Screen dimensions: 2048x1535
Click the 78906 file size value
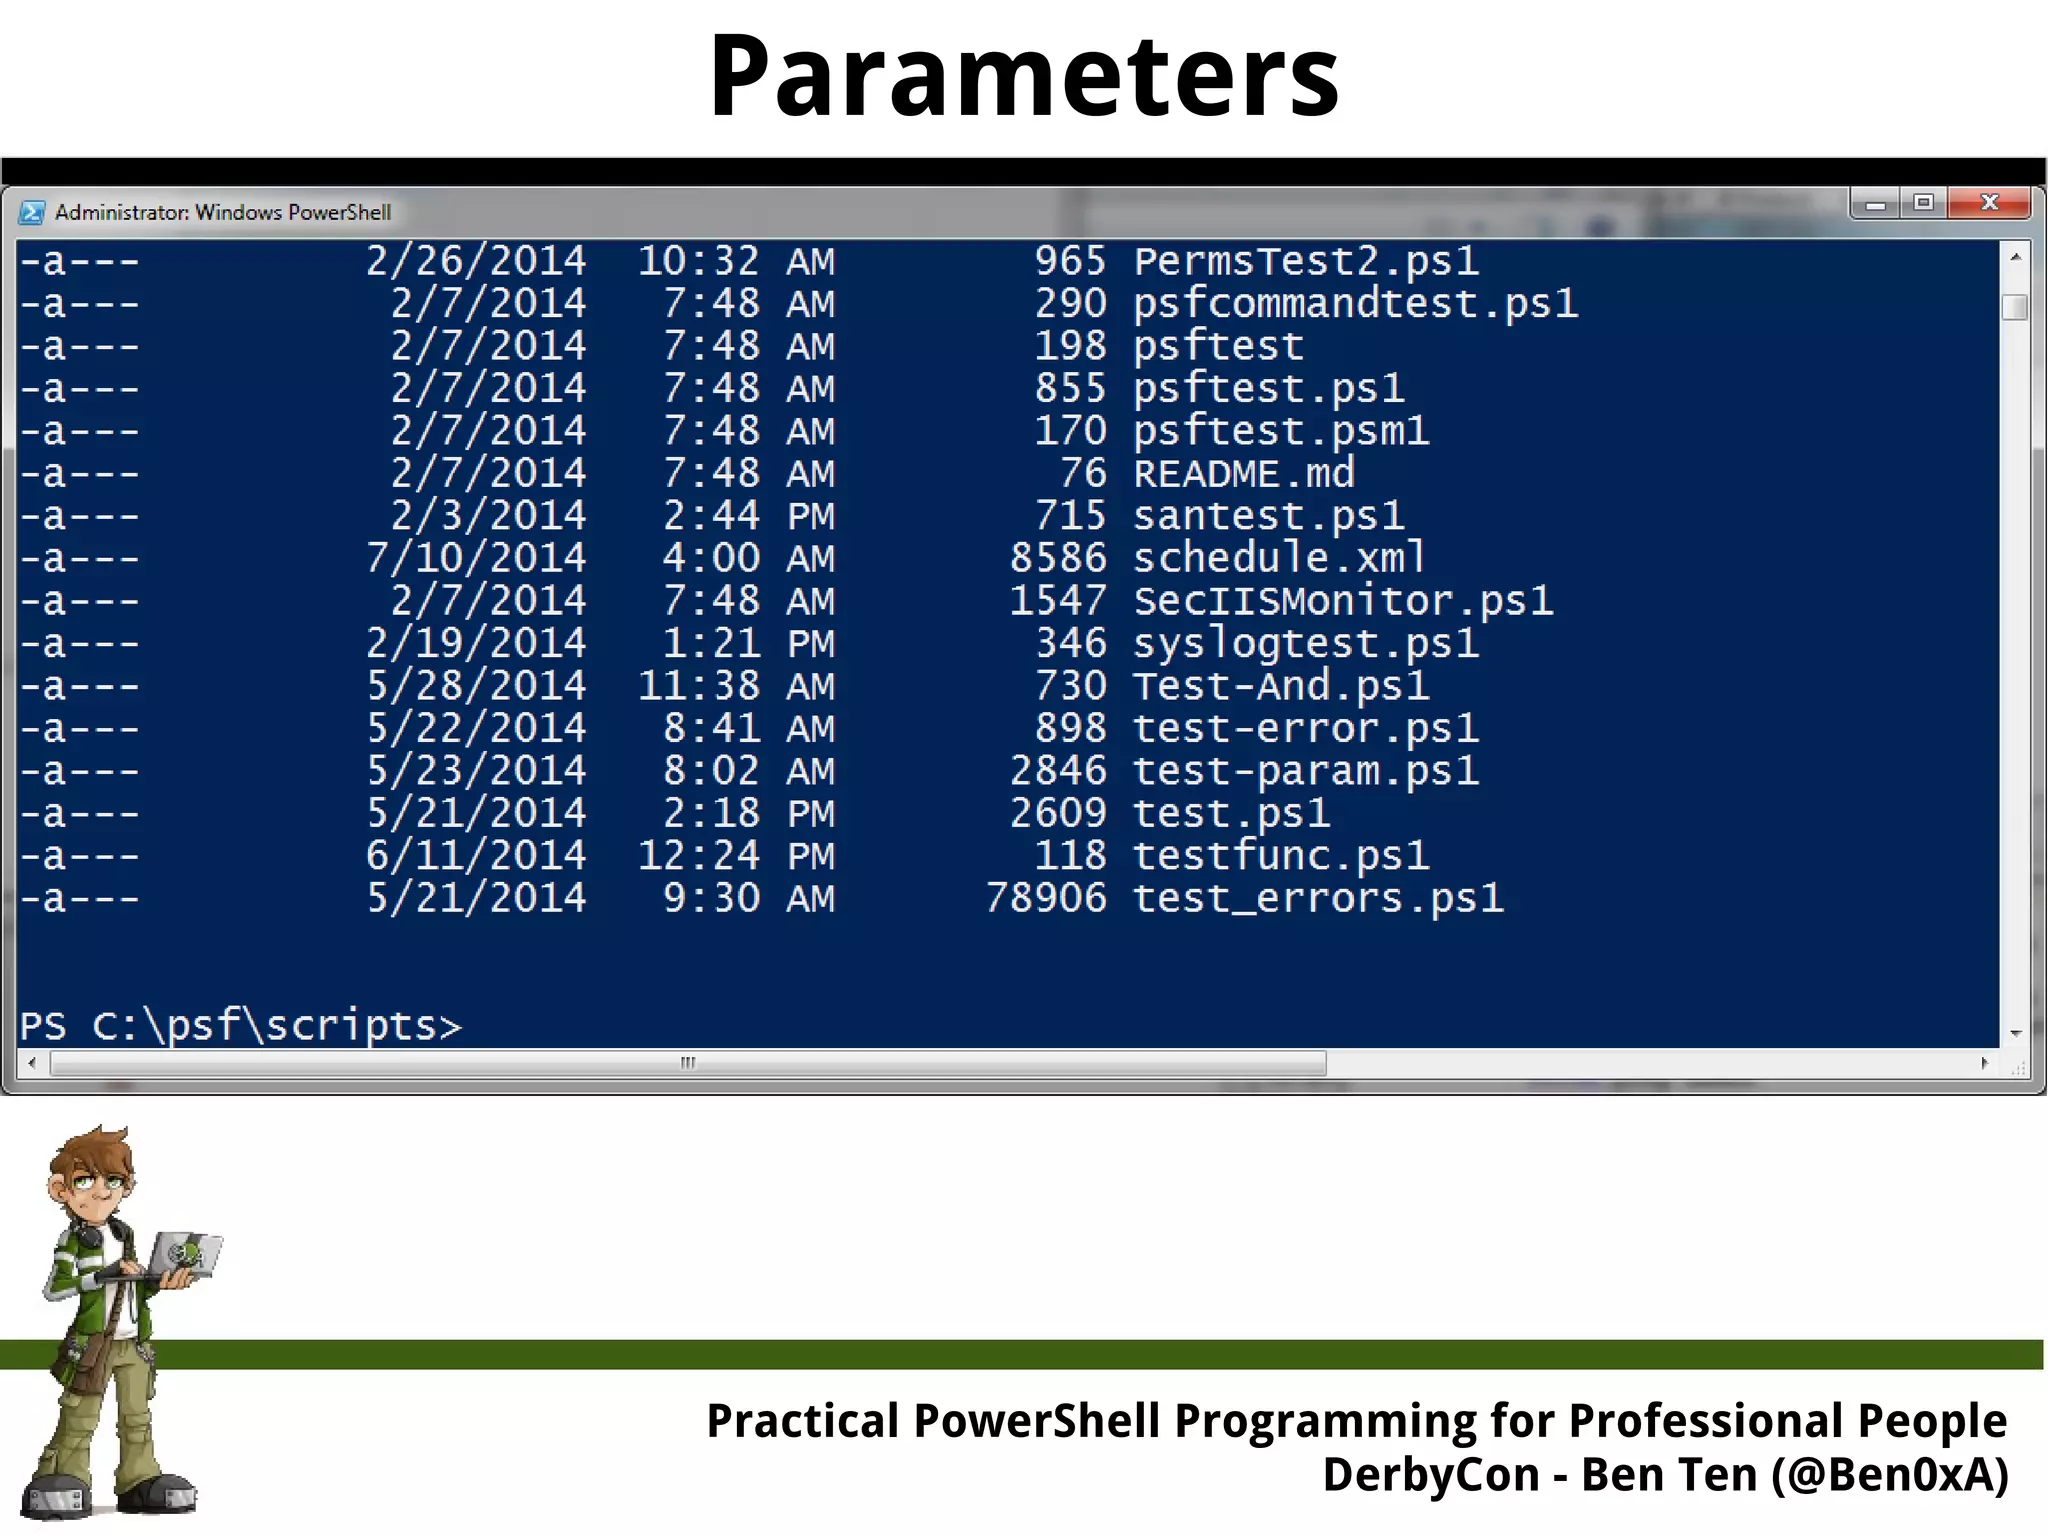pos(1046,898)
